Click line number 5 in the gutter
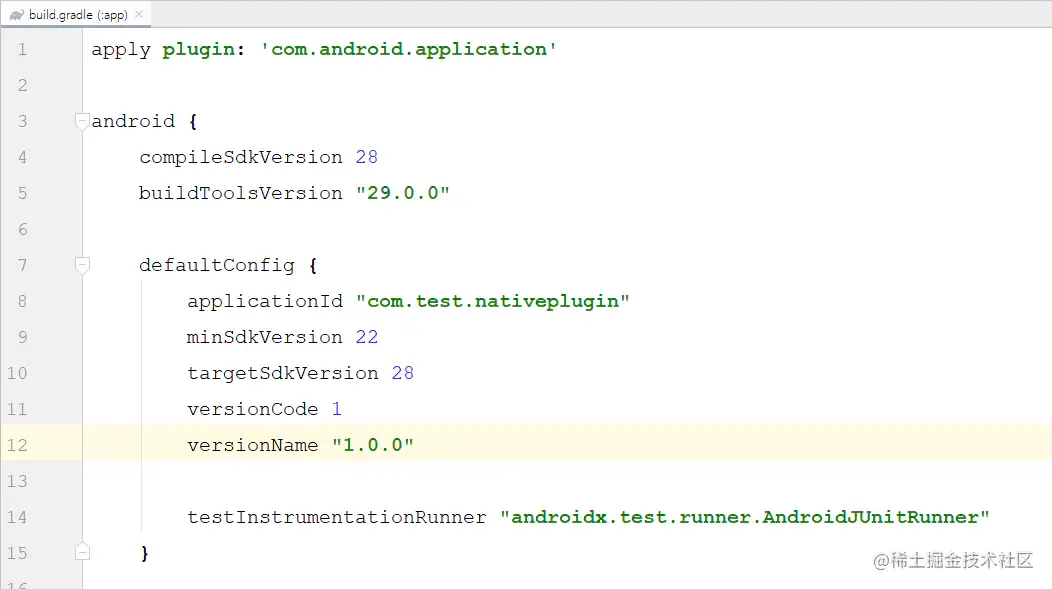The image size is (1052, 589). click(x=22, y=193)
